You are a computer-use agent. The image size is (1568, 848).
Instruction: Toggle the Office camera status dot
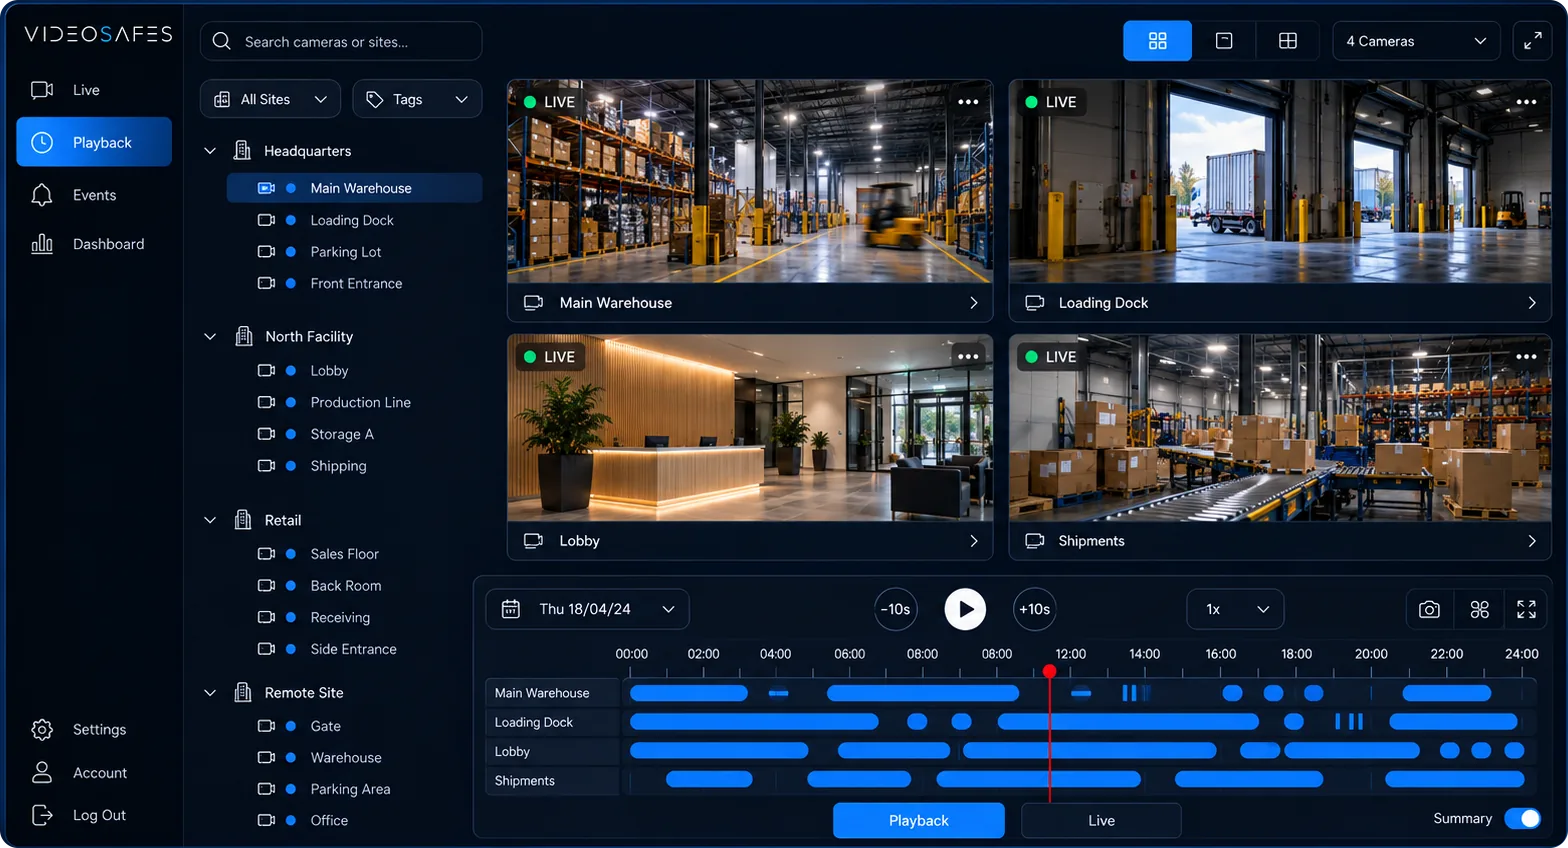click(291, 820)
